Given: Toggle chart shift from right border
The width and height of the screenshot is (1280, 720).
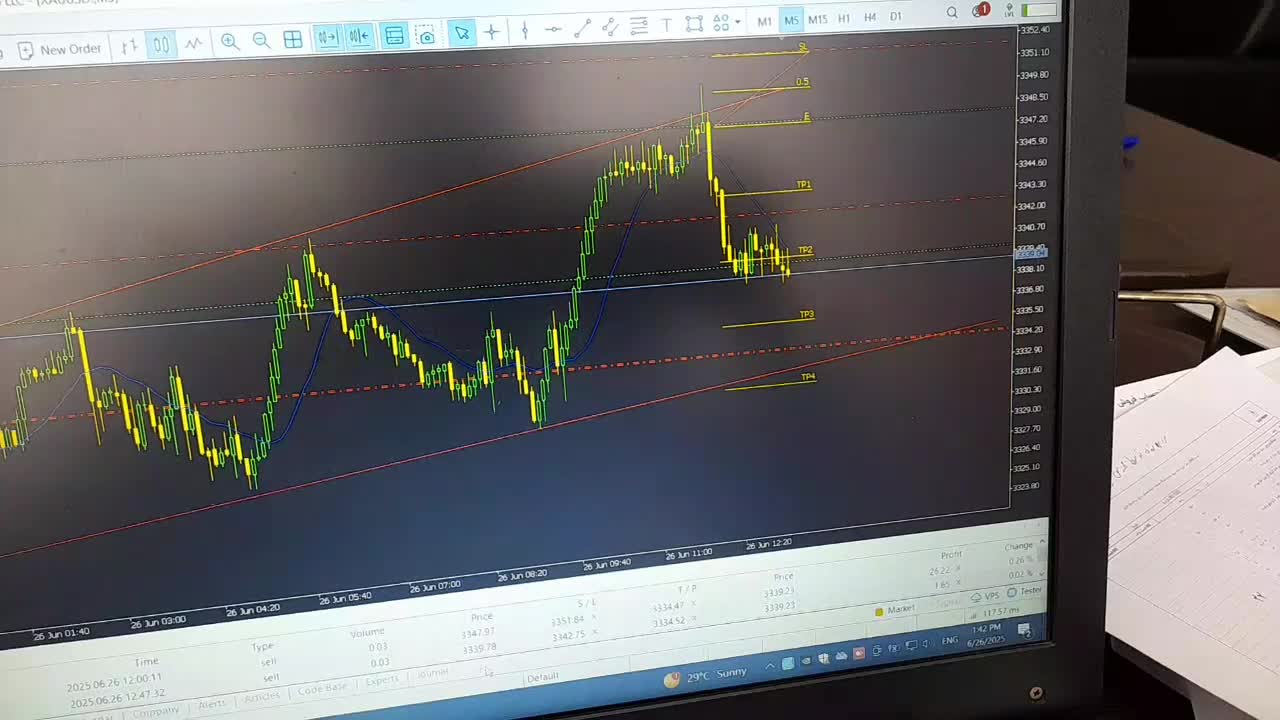Looking at the screenshot, I should tap(359, 37).
